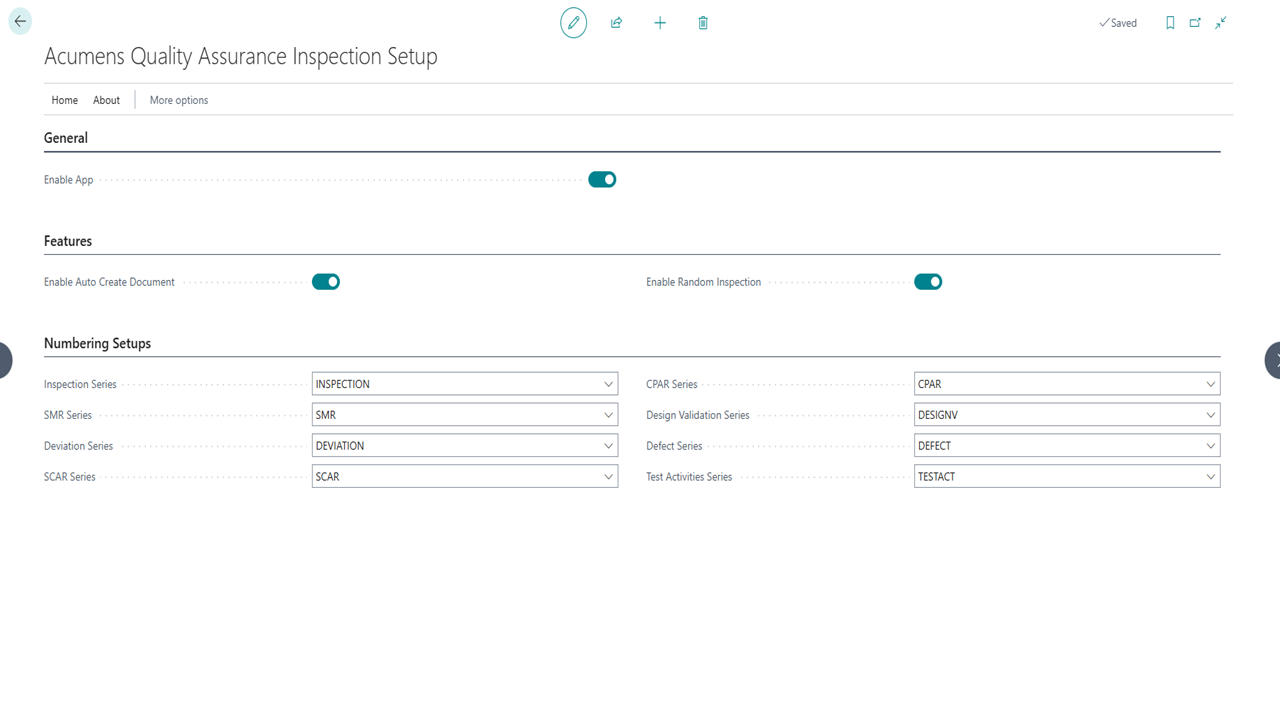Image resolution: width=1280 pixels, height=720 pixels.
Task: Click the collapse page arrows icon
Action: [x=1221, y=23]
